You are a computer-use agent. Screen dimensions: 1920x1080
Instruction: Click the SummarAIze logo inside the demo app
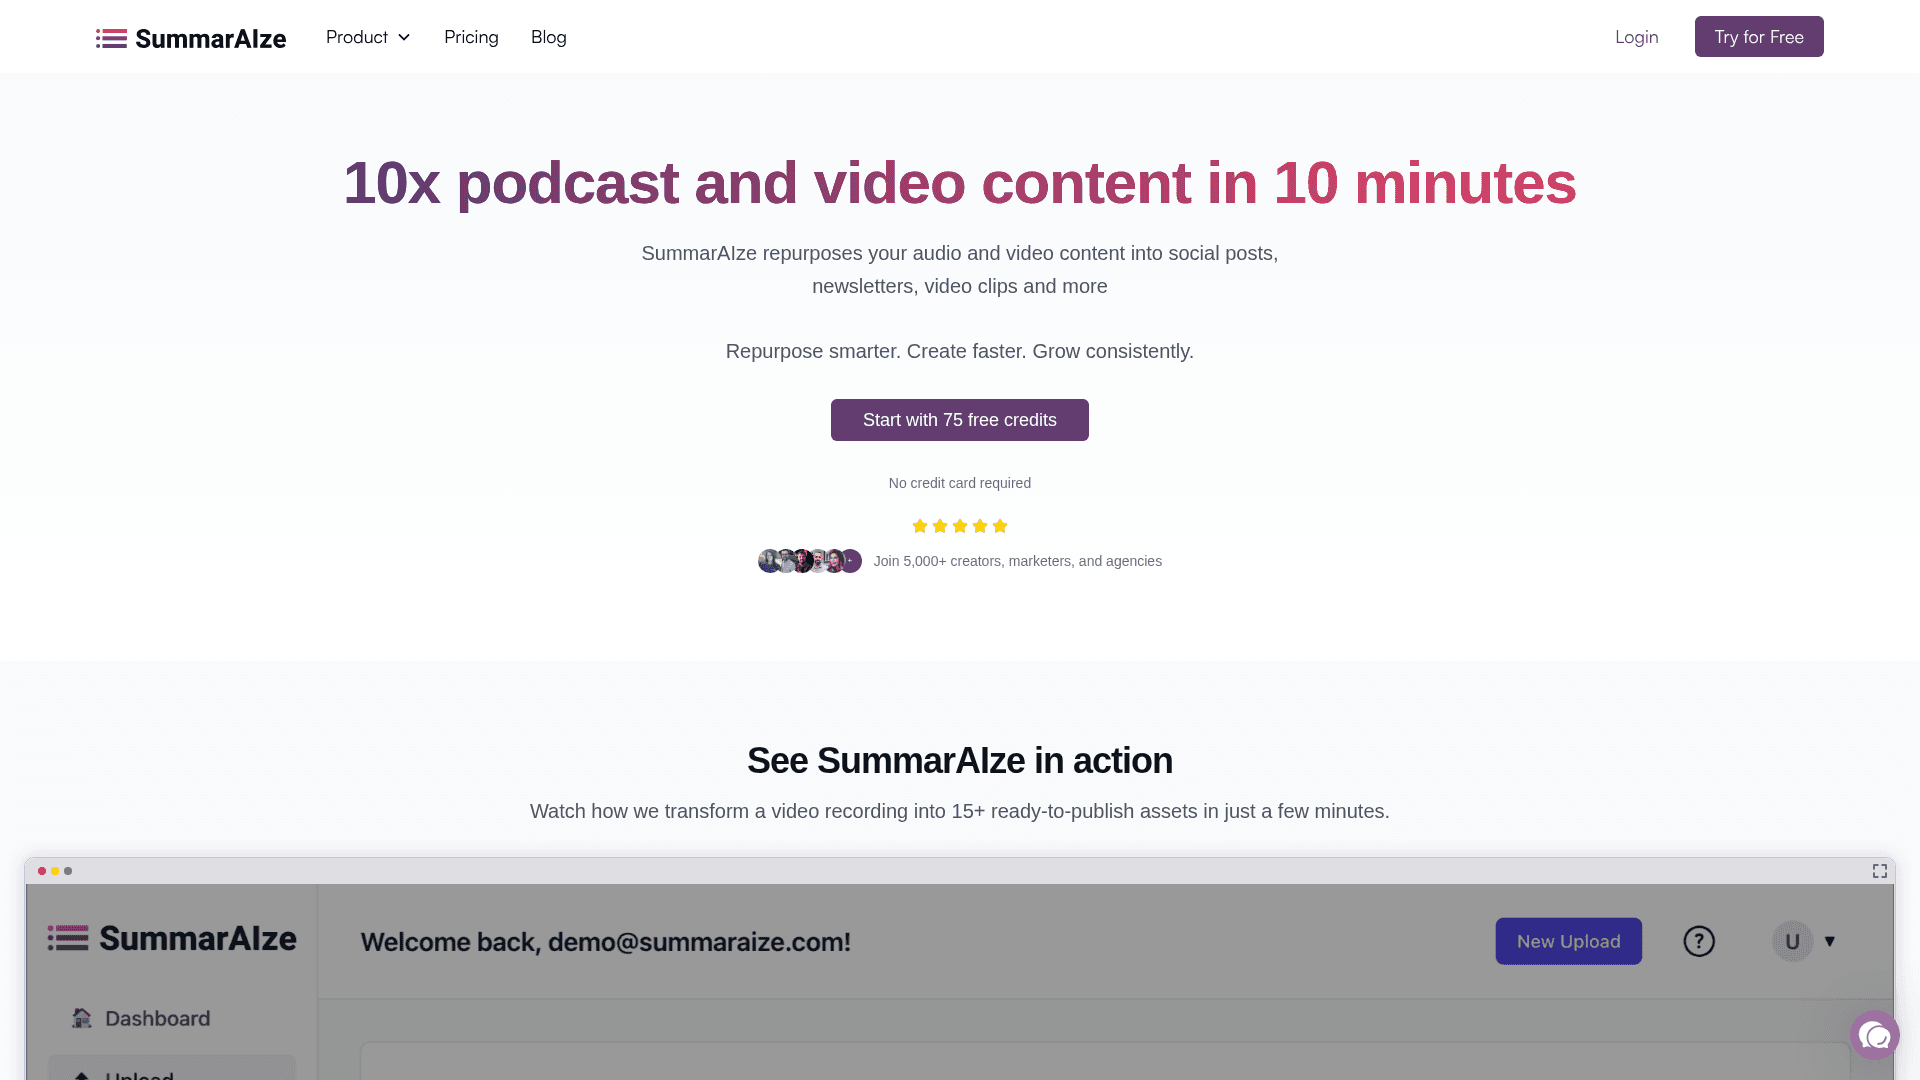(x=171, y=939)
